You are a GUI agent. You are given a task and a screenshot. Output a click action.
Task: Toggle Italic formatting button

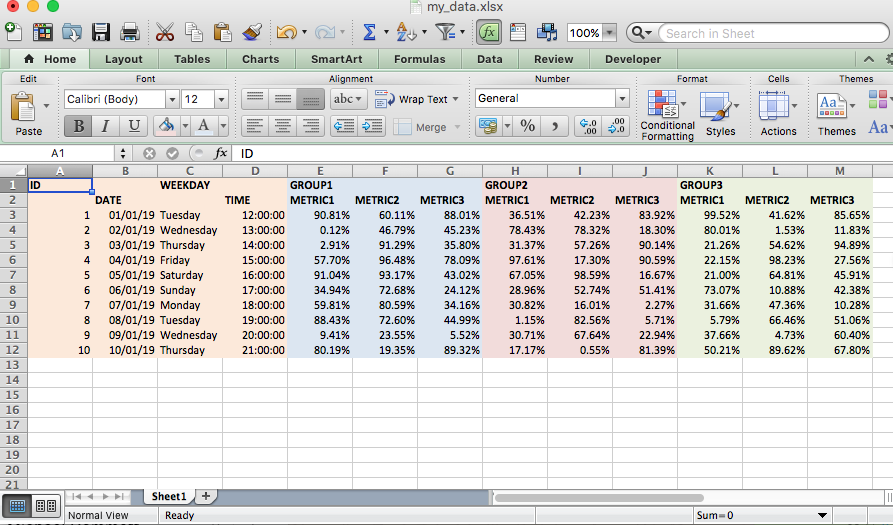point(105,126)
